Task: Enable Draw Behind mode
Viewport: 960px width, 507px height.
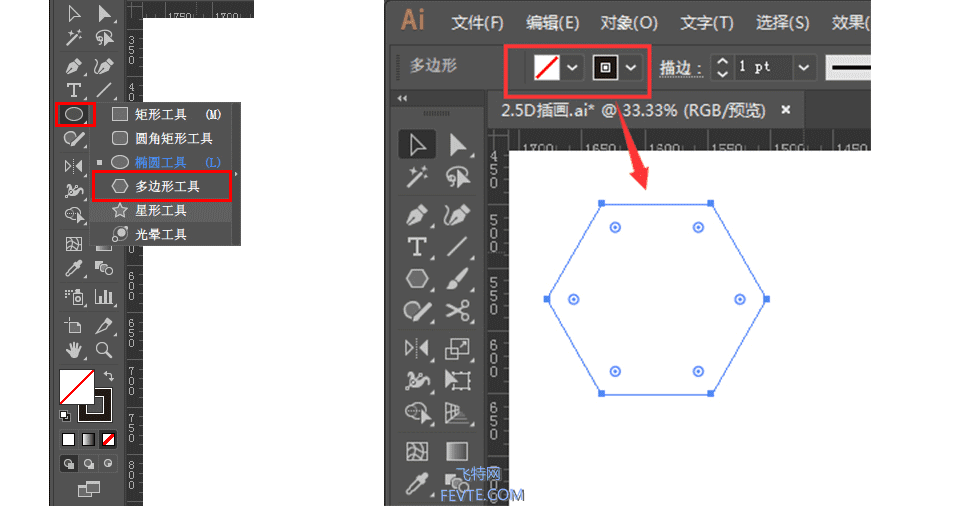Action: point(89,464)
